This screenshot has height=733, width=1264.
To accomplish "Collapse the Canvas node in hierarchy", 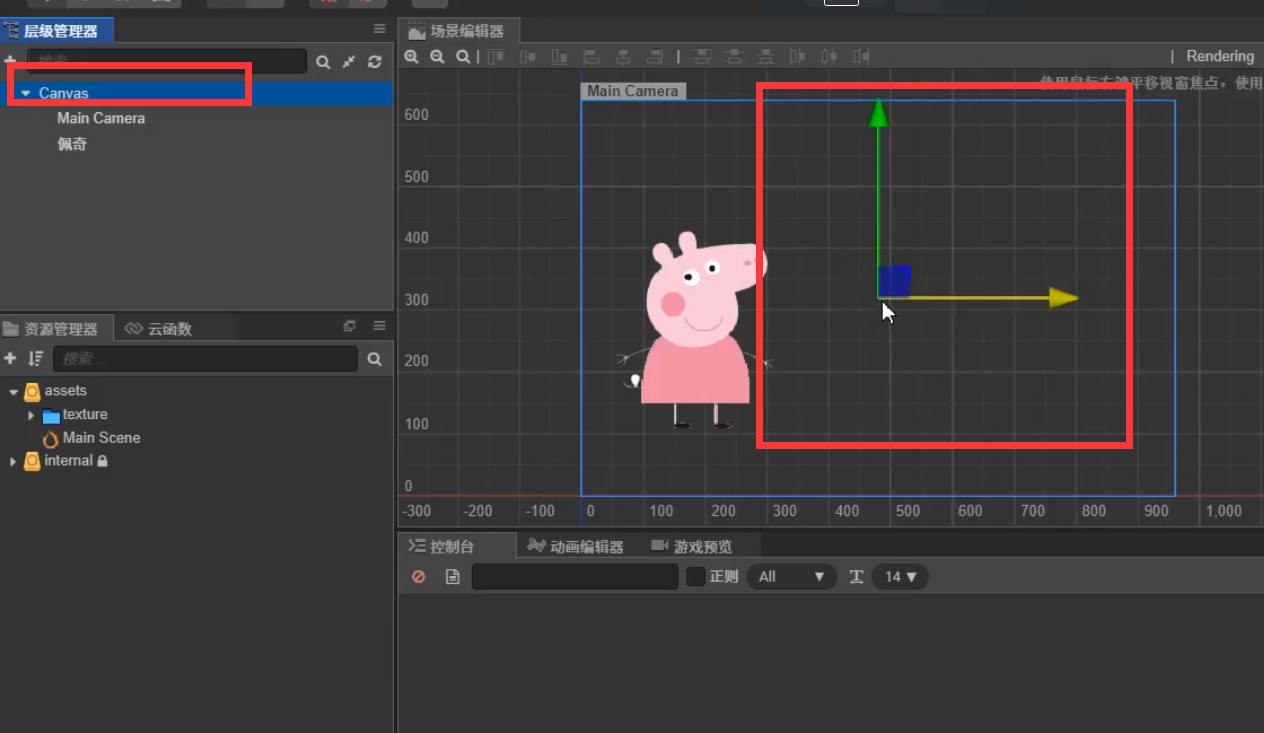I will pyautogui.click(x=25, y=93).
